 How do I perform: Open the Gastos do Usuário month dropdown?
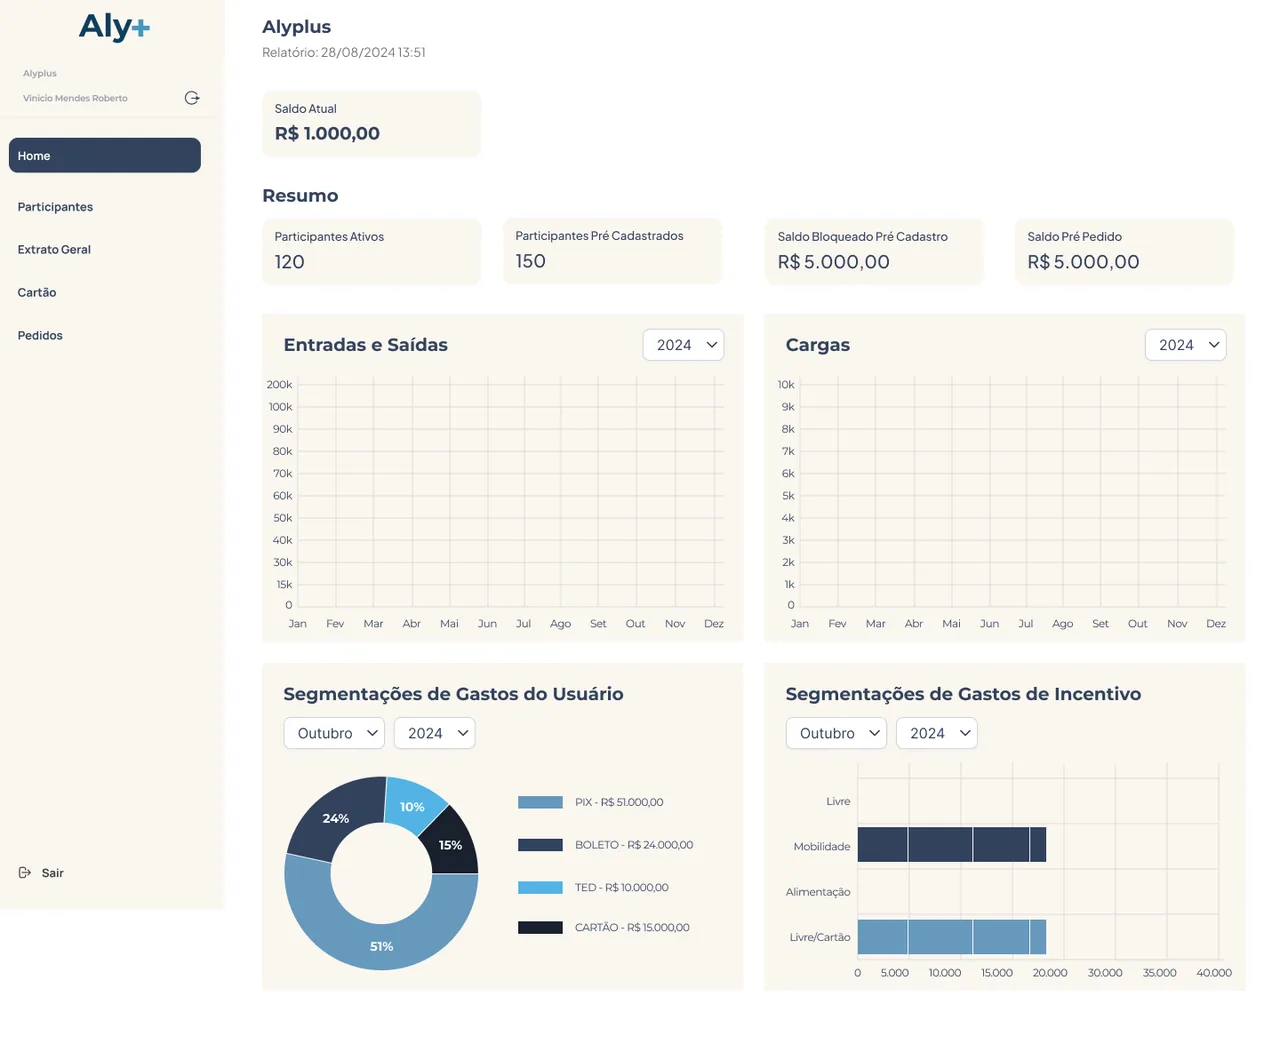(x=334, y=733)
